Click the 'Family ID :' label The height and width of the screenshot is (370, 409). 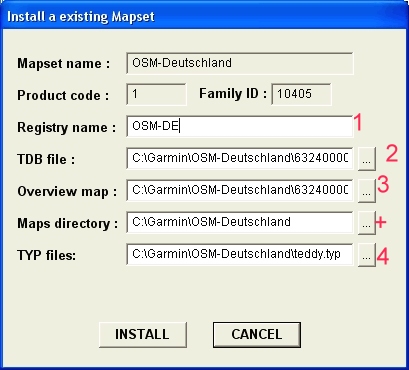233,93
